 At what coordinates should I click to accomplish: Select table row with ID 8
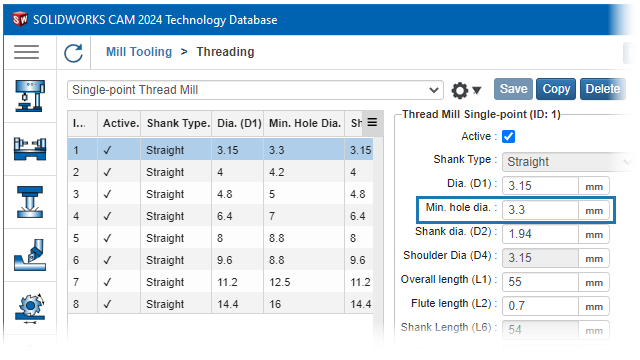[x=220, y=304]
